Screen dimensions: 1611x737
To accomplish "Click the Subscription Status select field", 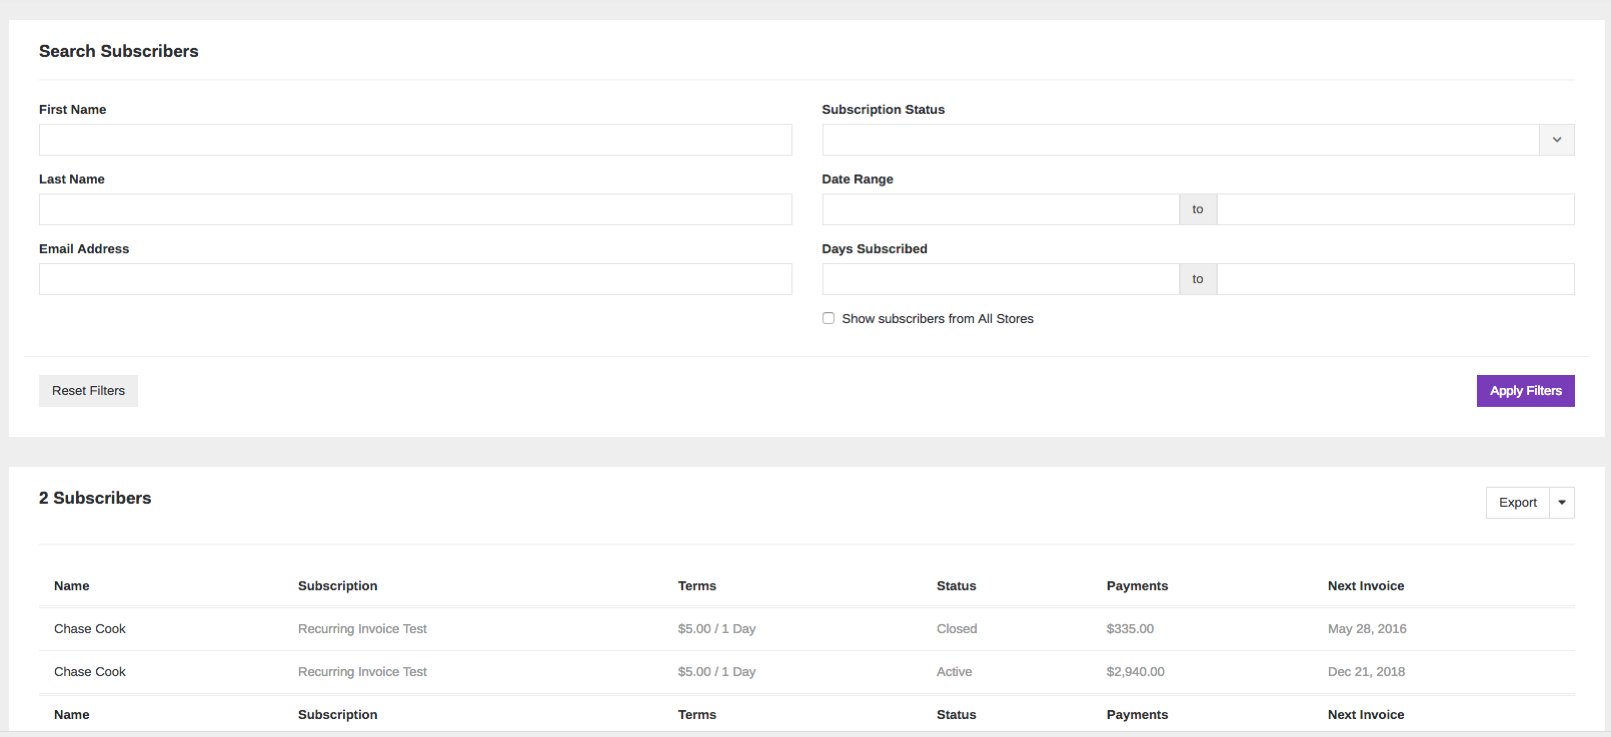I will (x=1198, y=140).
